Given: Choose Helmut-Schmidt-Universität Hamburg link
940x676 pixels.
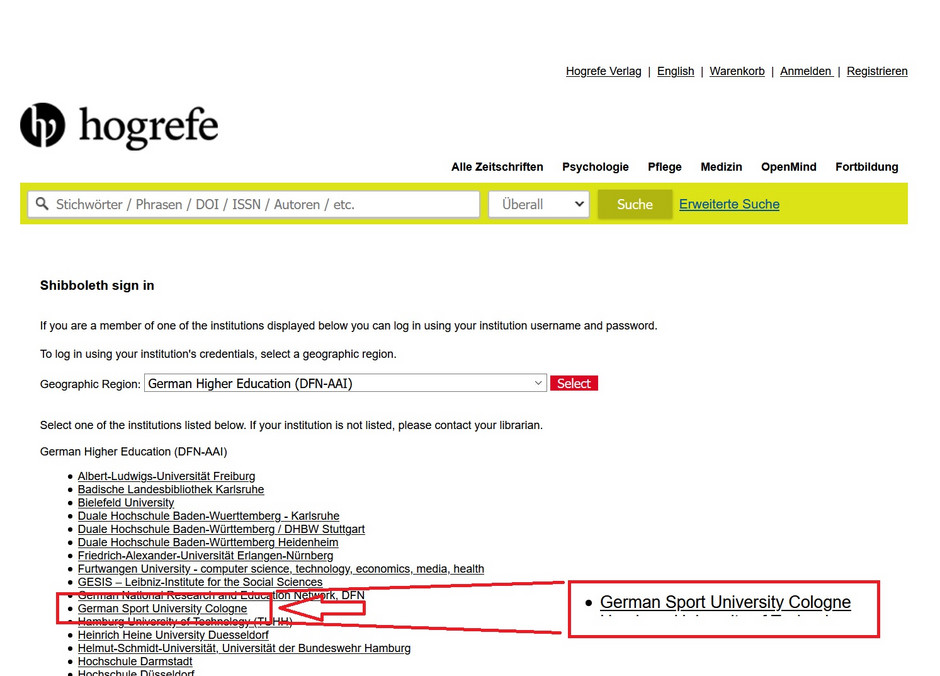Looking at the screenshot, I should 244,648.
